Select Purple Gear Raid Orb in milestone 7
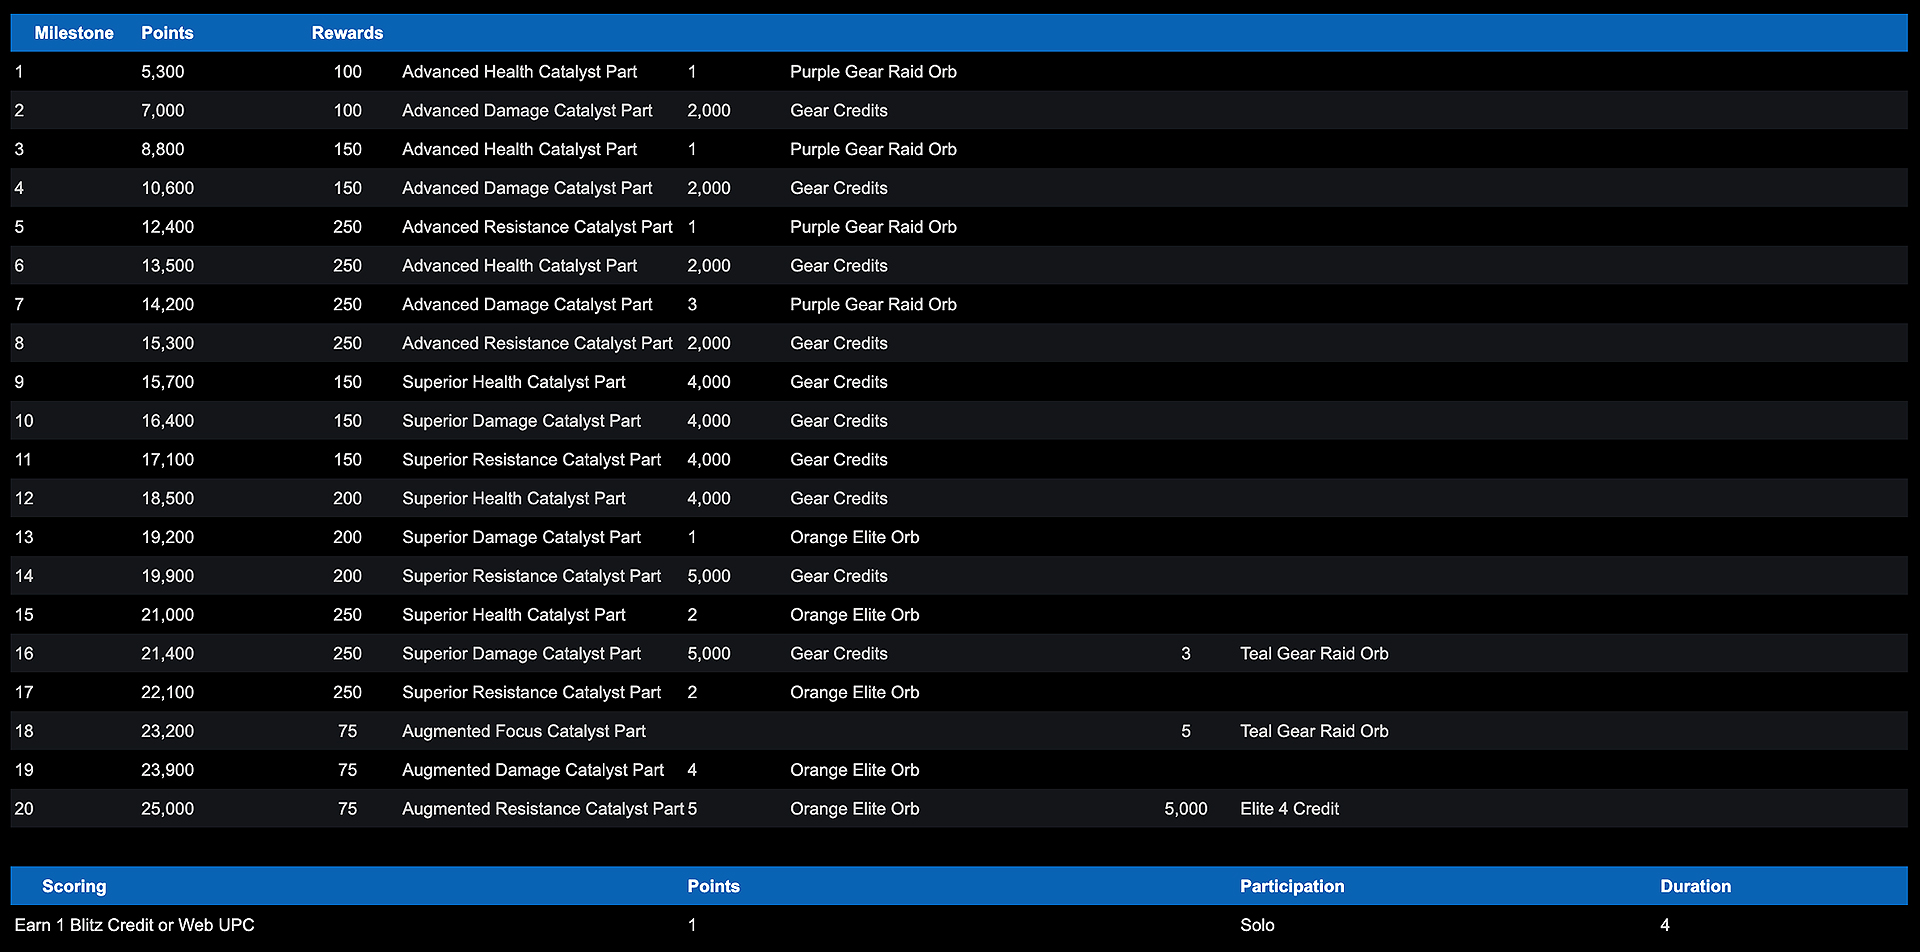Screen dimensions: 1920x952 tap(873, 304)
